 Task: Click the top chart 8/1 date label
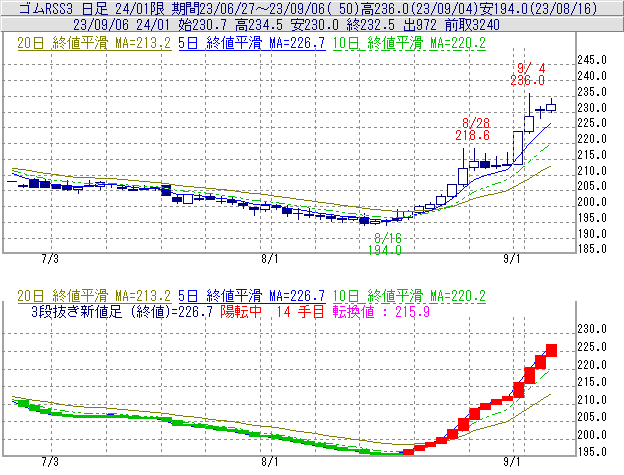coord(270,259)
